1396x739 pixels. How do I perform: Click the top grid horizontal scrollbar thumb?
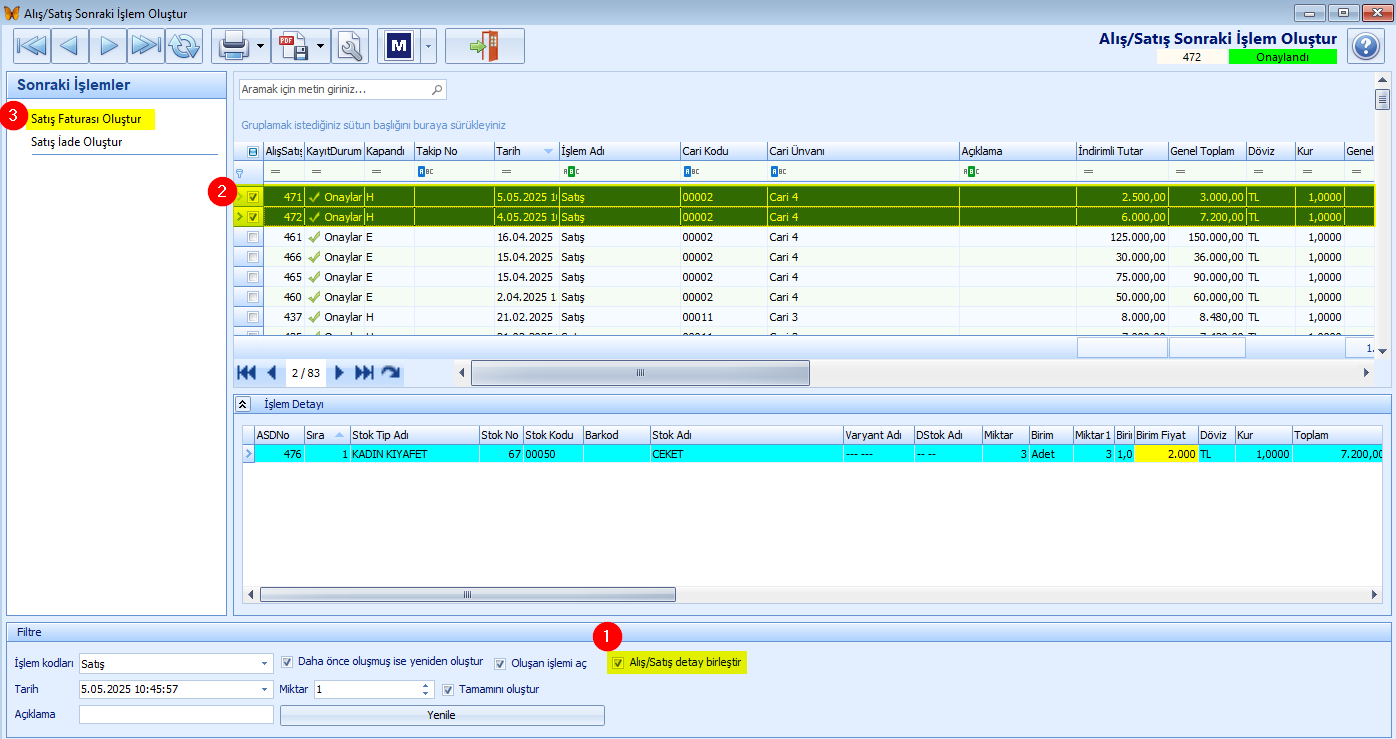tap(640, 373)
